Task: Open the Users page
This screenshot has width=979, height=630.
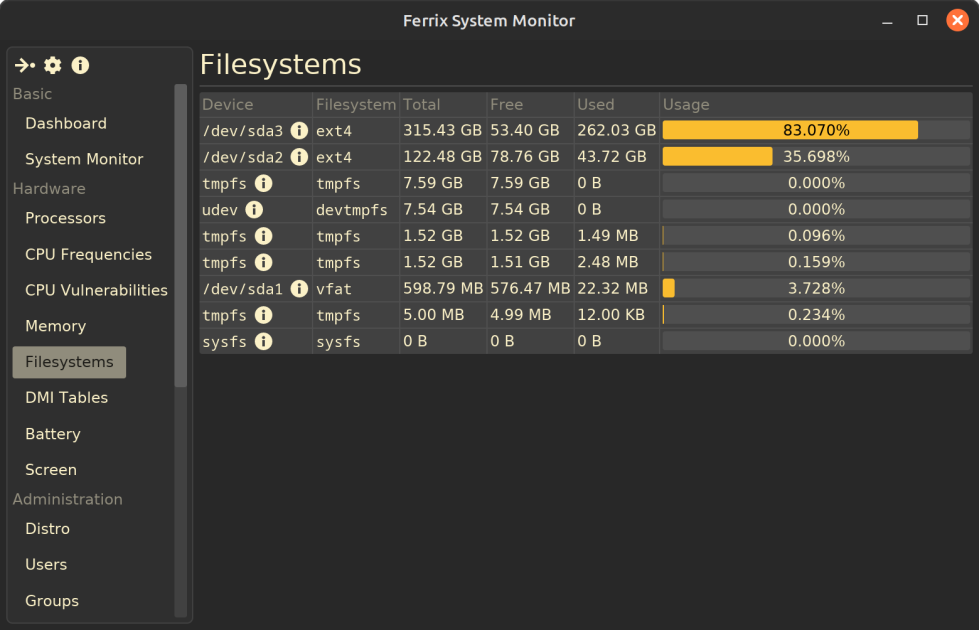Action: pos(46,564)
